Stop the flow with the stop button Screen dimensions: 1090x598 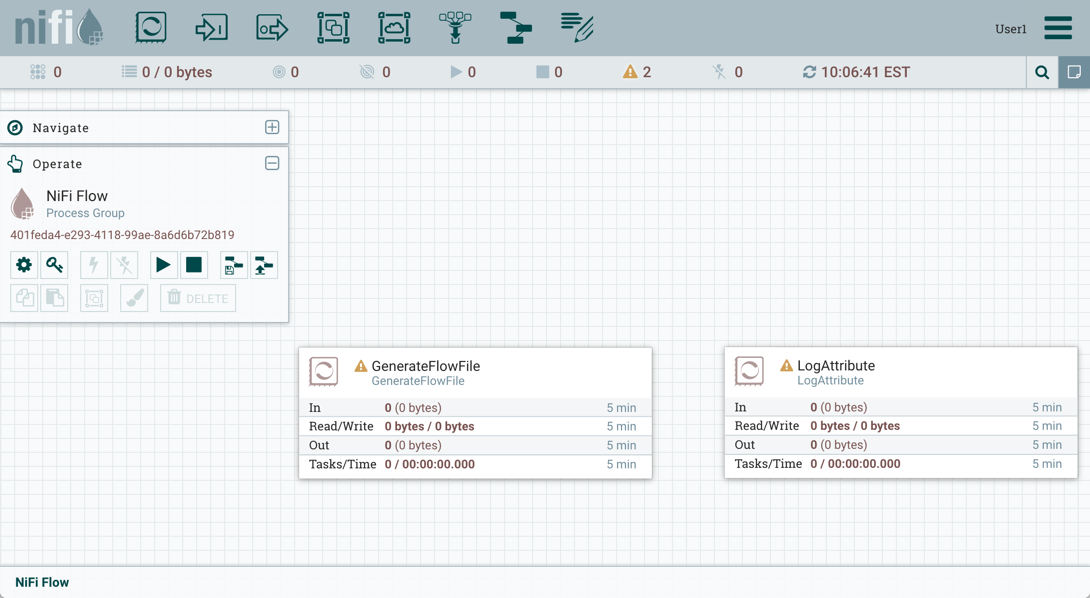(x=194, y=265)
